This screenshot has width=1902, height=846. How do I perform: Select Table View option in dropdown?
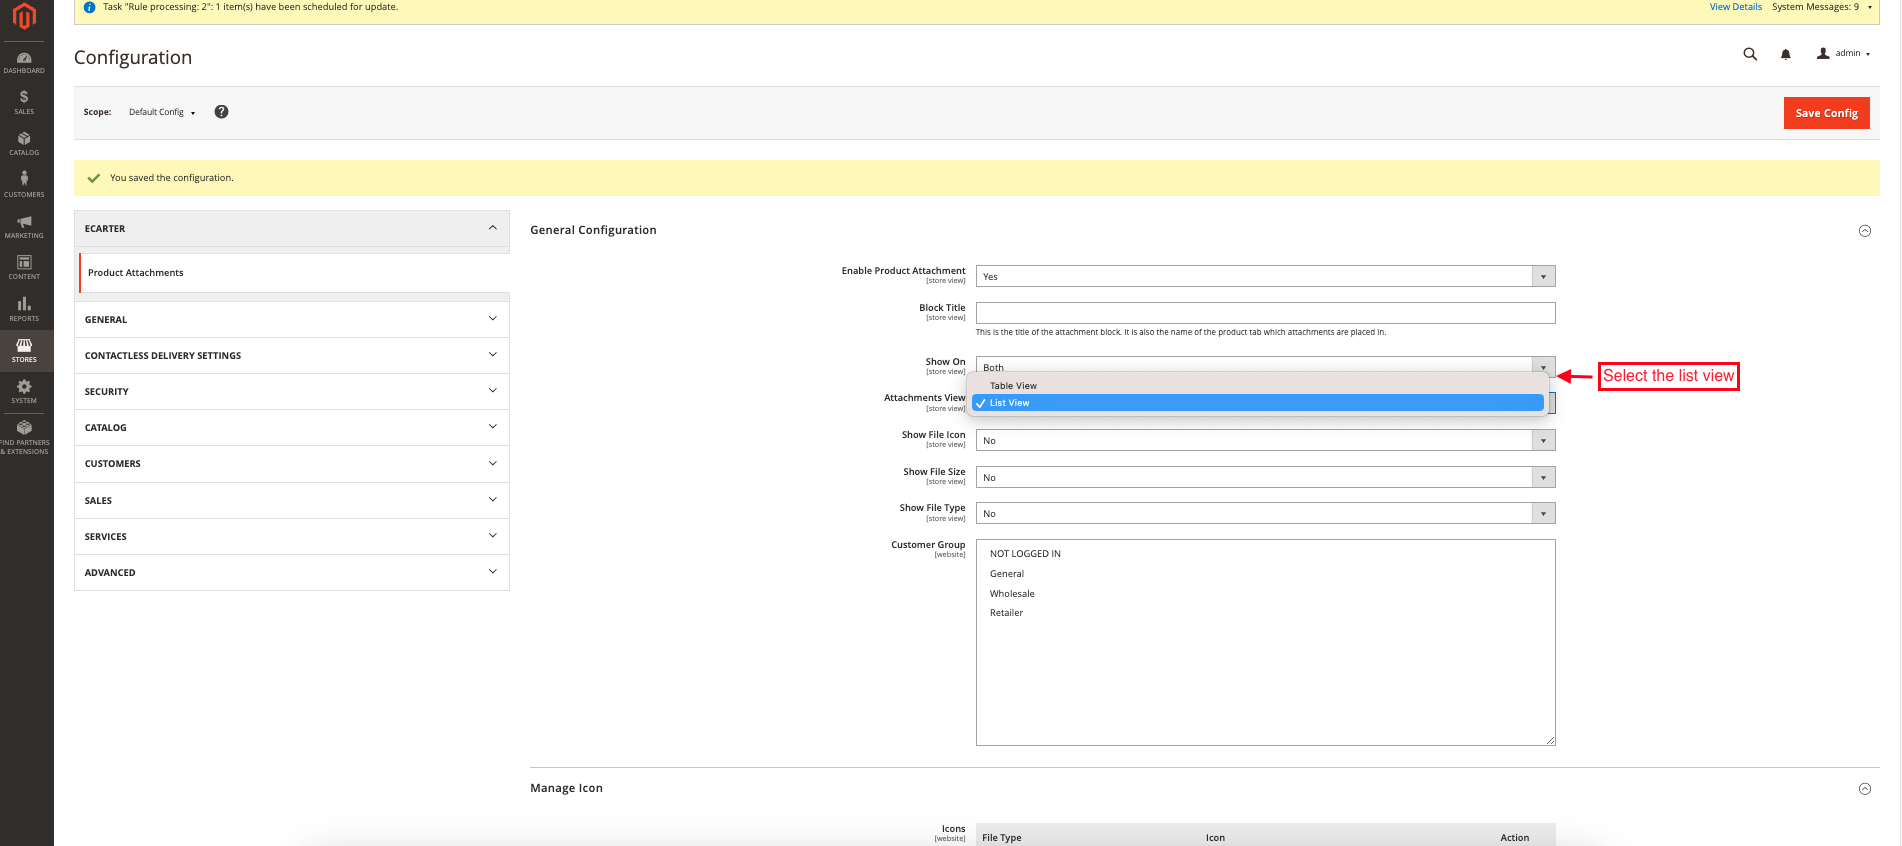pyautogui.click(x=1013, y=386)
